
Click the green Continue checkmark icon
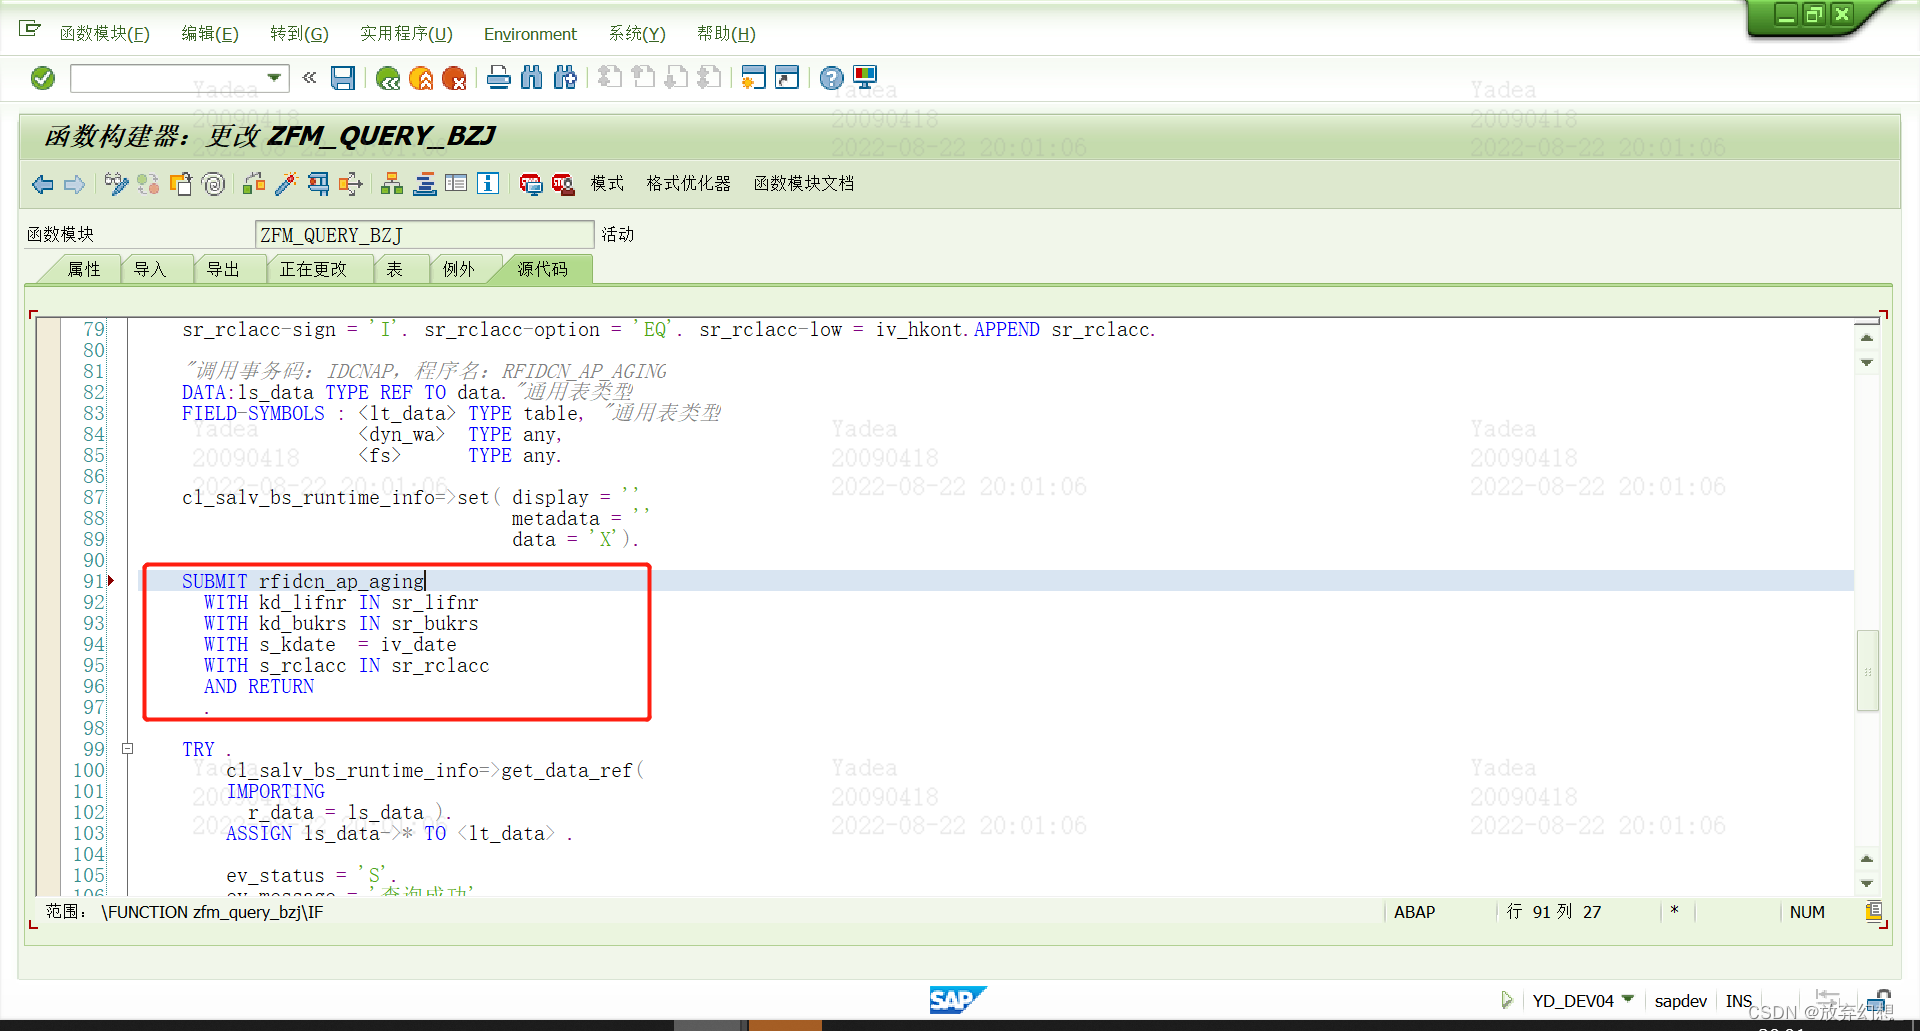pos(42,78)
